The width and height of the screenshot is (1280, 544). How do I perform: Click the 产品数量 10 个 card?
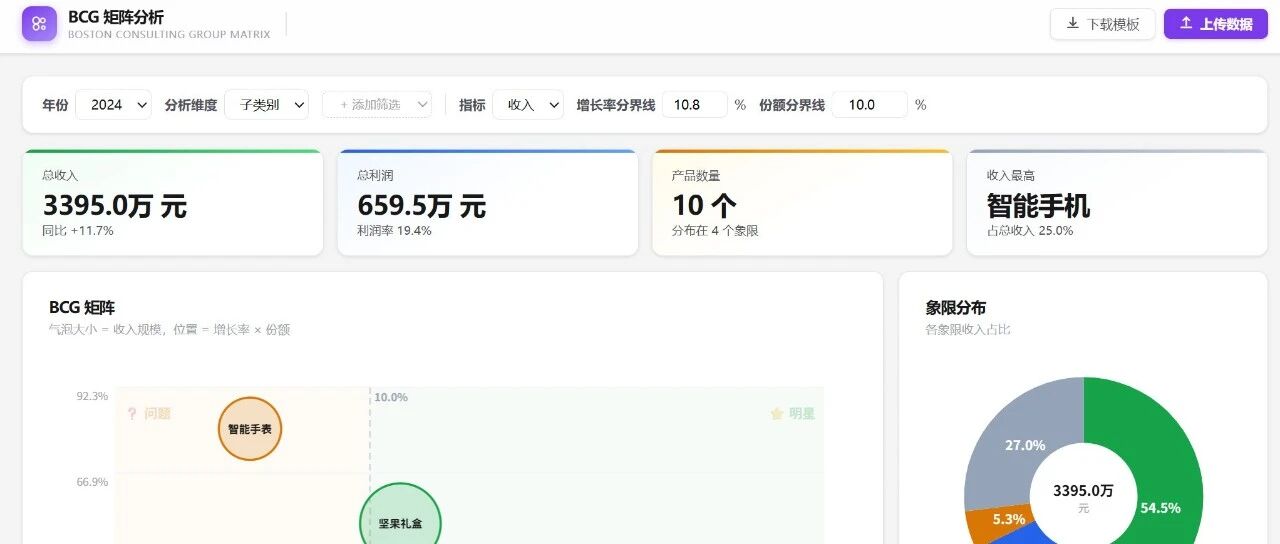click(x=802, y=202)
